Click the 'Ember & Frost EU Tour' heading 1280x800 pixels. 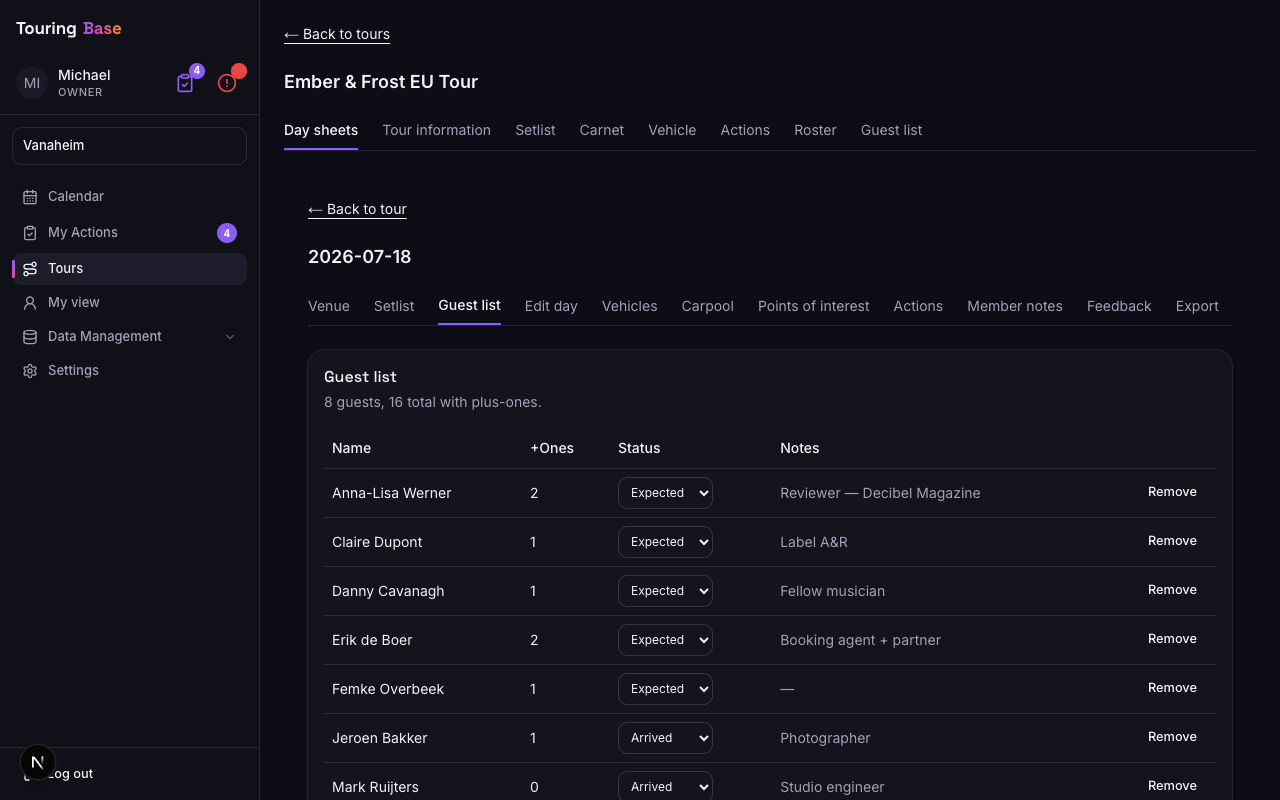point(381,82)
